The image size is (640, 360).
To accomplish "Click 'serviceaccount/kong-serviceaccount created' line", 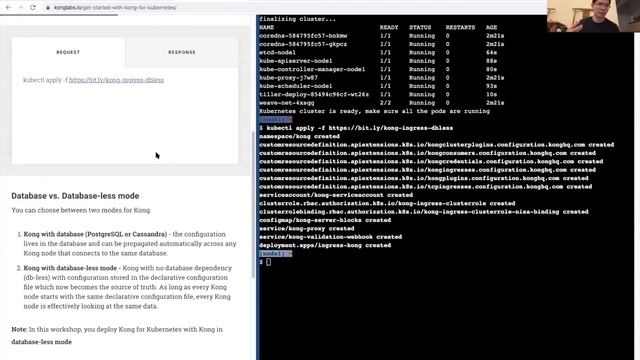I will click(336, 195).
